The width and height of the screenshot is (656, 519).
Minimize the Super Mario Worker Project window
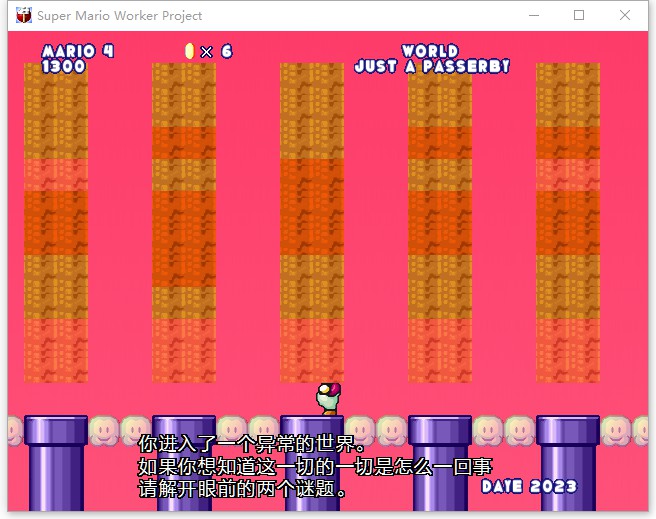[x=534, y=15]
